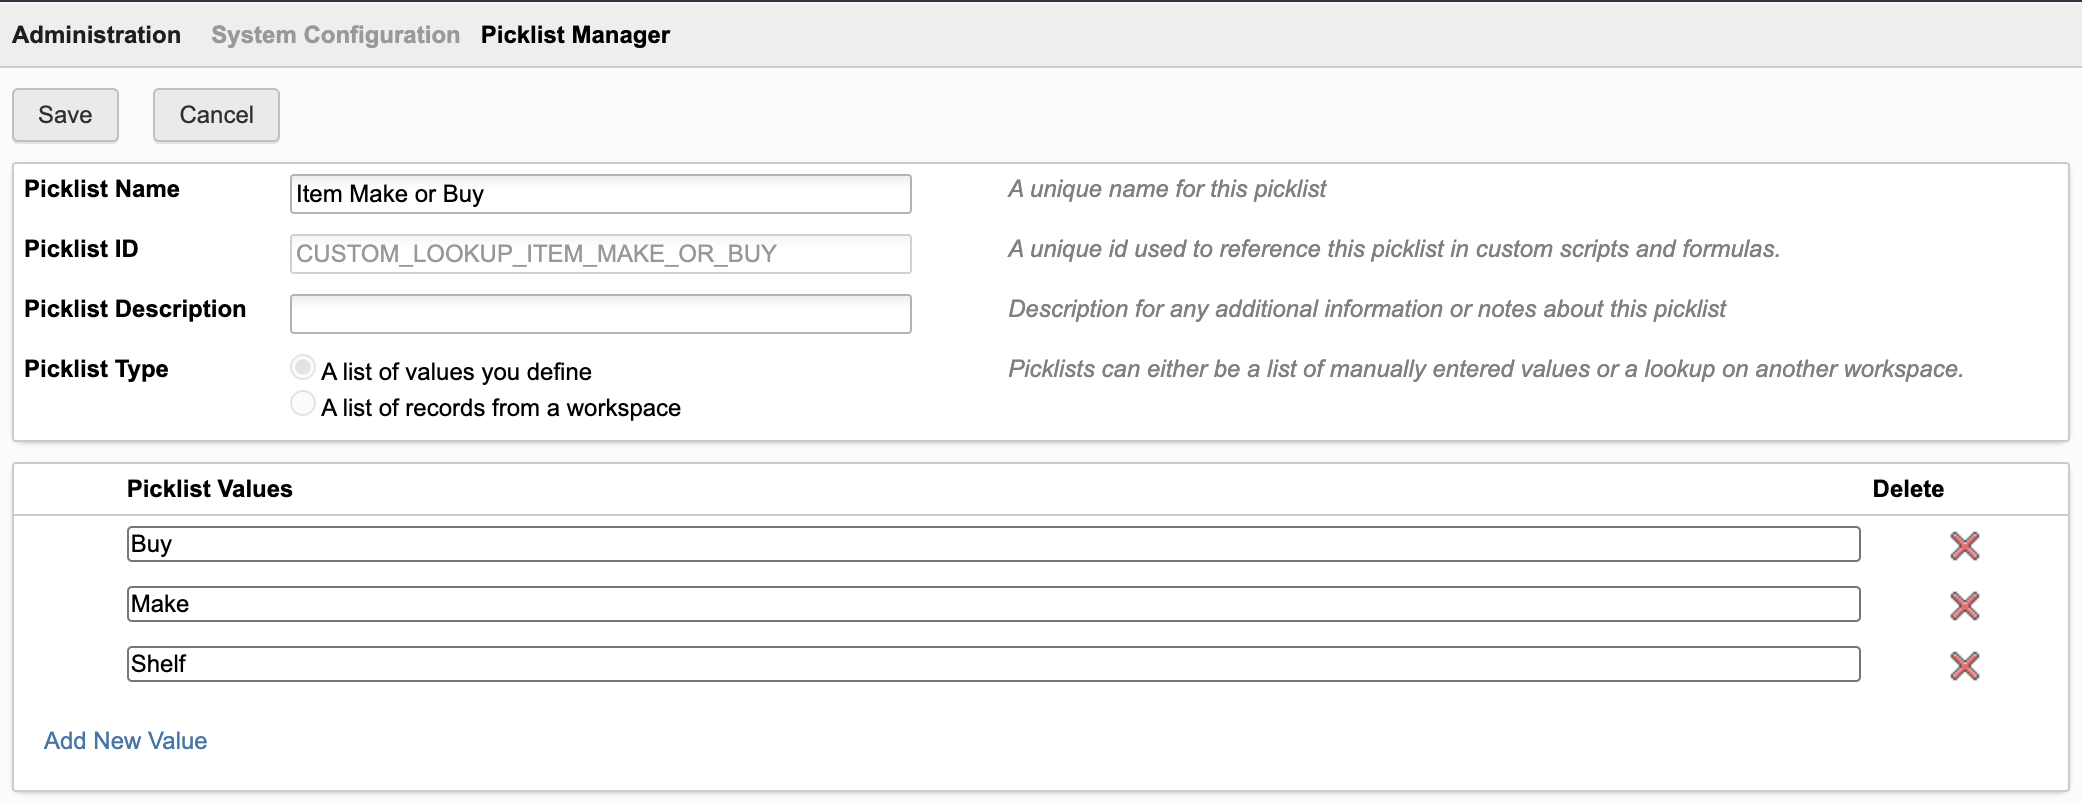The width and height of the screenshot is (2082, 806).
Task: Open System Configuration breadcrumb link
Action: (335, 35)
